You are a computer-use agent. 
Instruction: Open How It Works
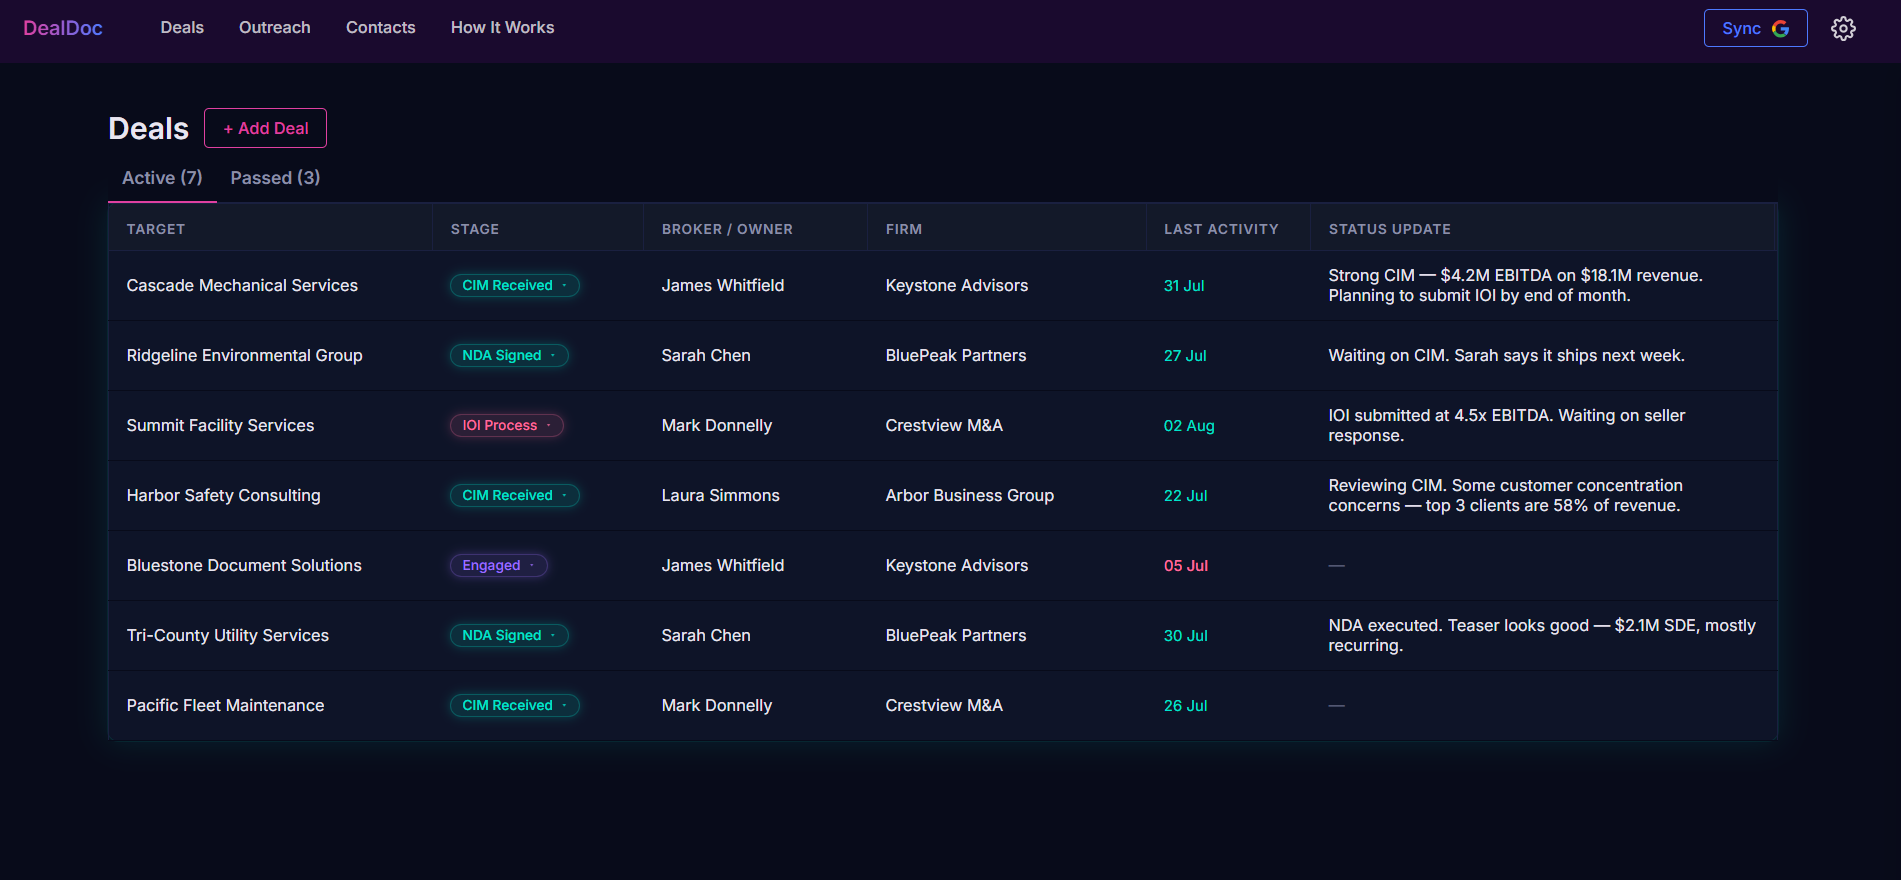coord(502,28)
